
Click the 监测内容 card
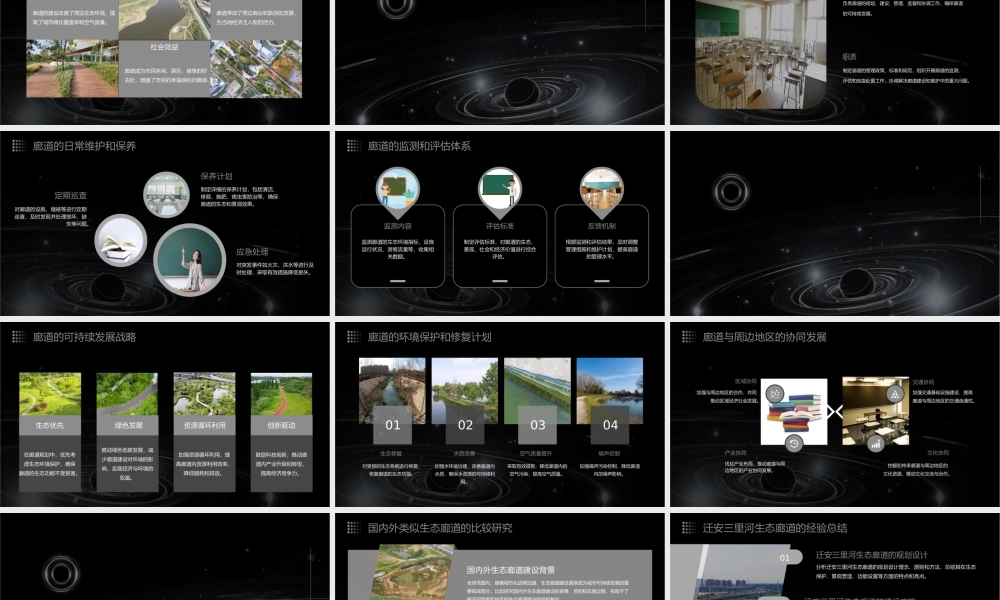397,246
